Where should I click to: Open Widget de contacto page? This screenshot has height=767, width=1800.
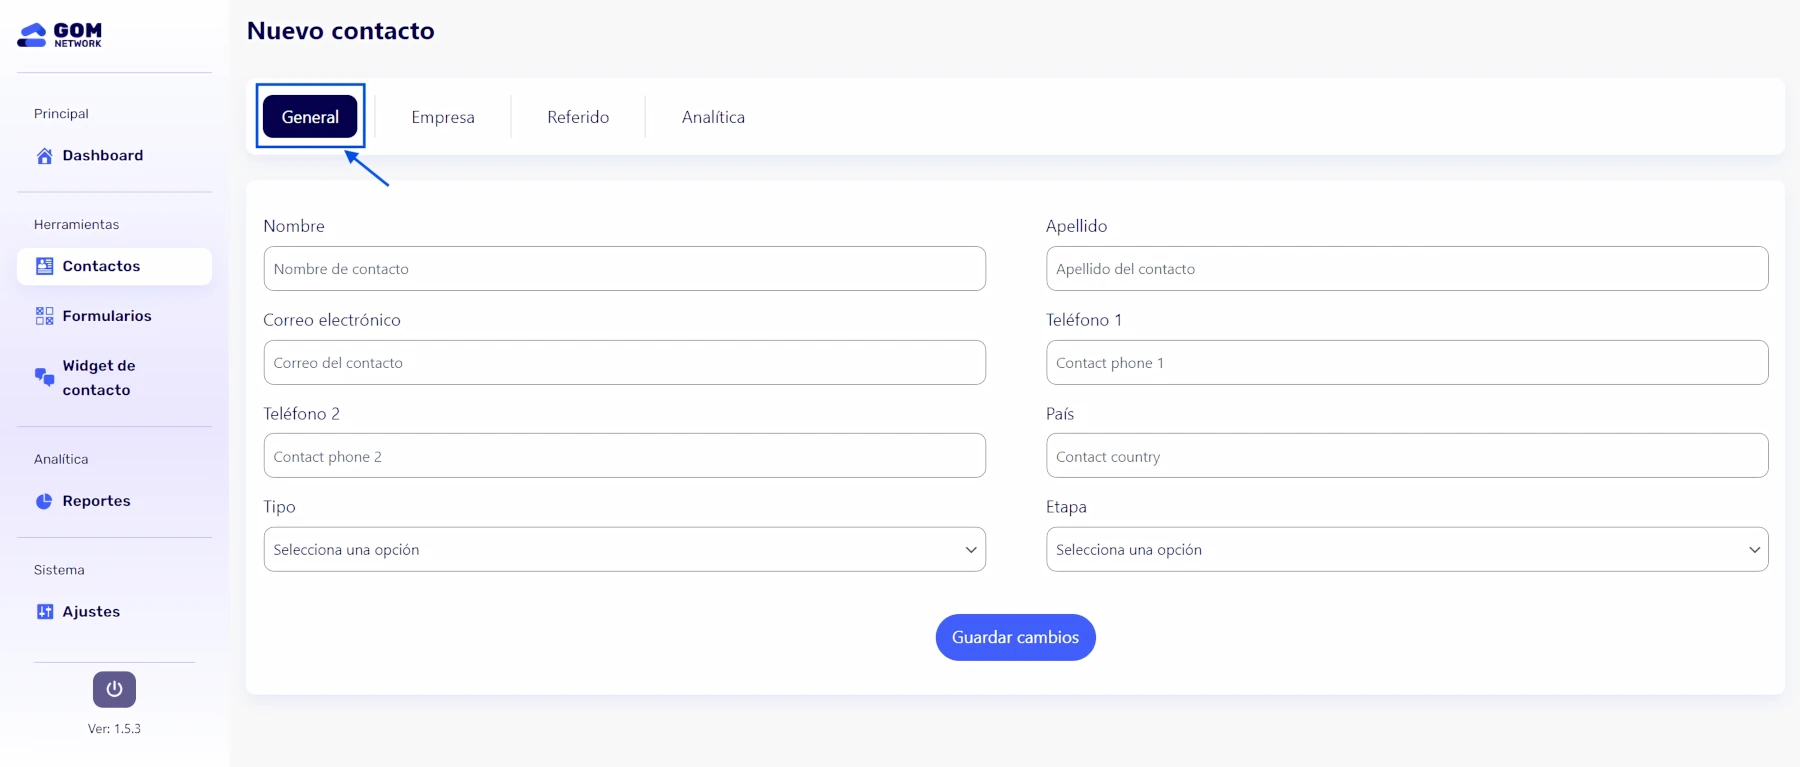point(114,378)
